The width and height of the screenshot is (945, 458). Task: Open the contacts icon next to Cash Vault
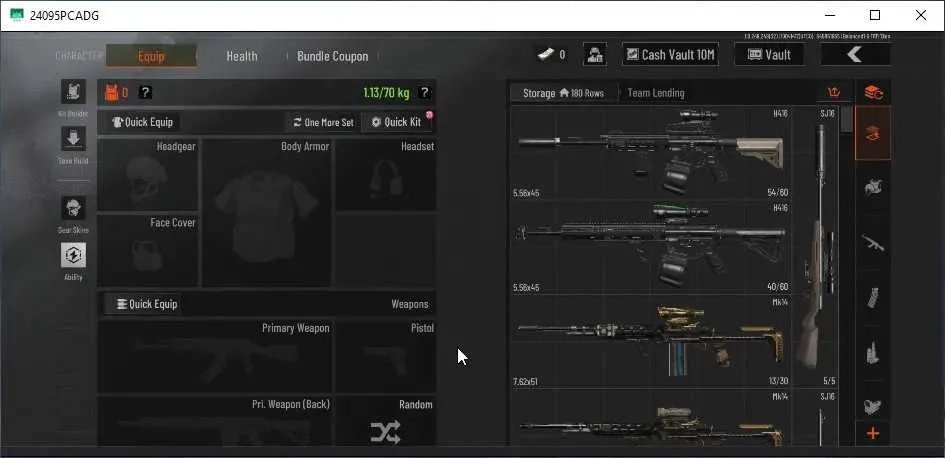[595, 55]
